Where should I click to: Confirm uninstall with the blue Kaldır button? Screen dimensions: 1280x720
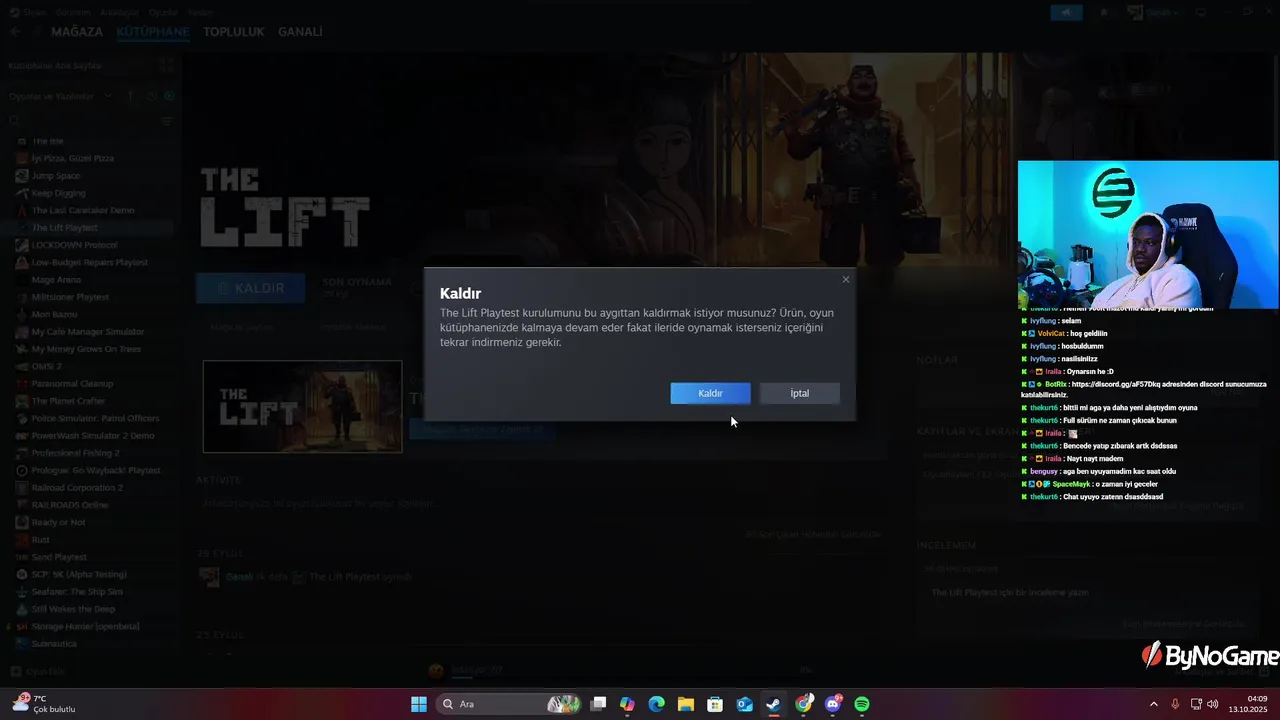[710, 393]
